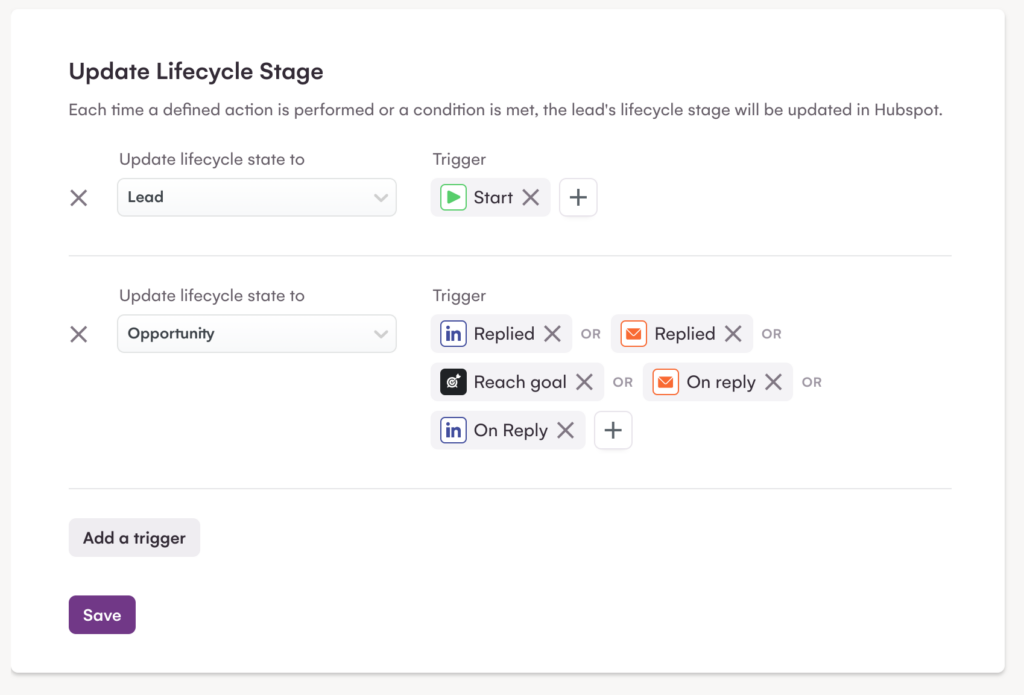Open the Lead lifecycle state dropdown
Screen dimensions: 1024x695
(x=256, y=197)
